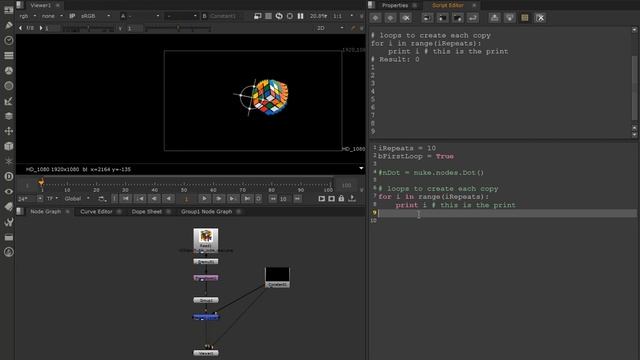Jump to the last frame
The height and width of the screenshot is (360, 640).
pyautogui.click(x=247, y=198)
